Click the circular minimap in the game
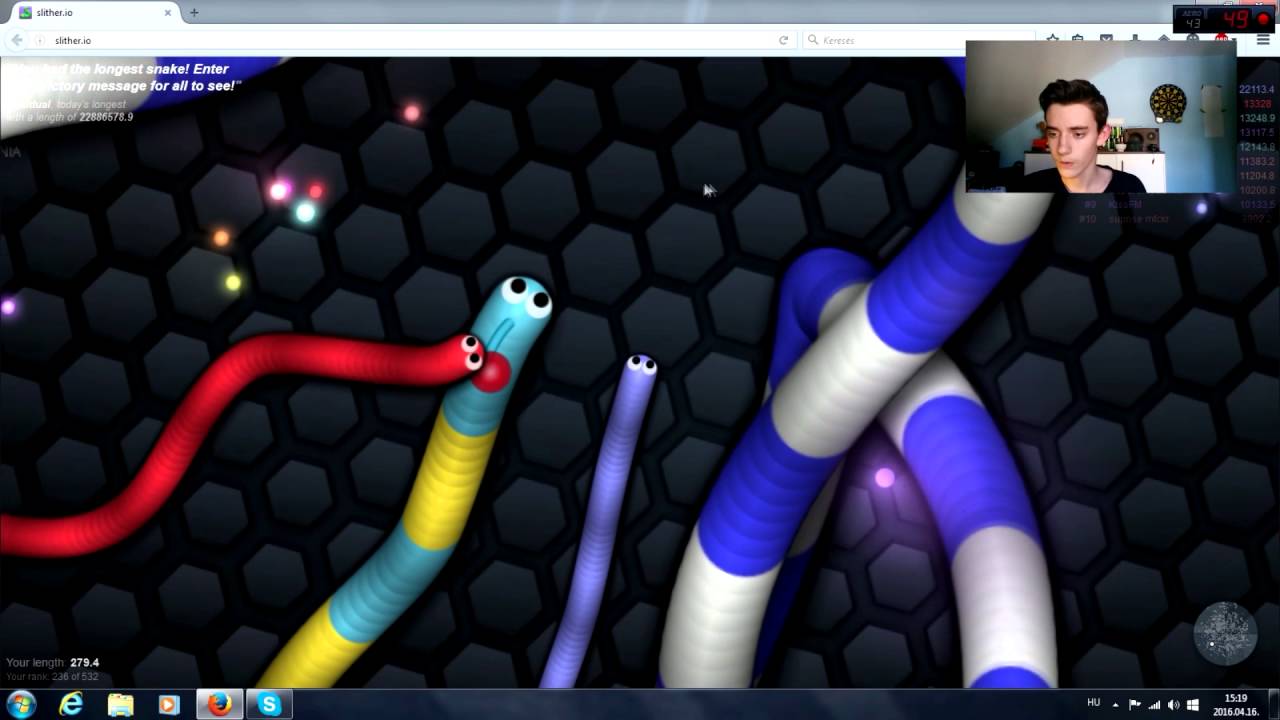This screenshot has height=720, width=1280. point(1225,633)
